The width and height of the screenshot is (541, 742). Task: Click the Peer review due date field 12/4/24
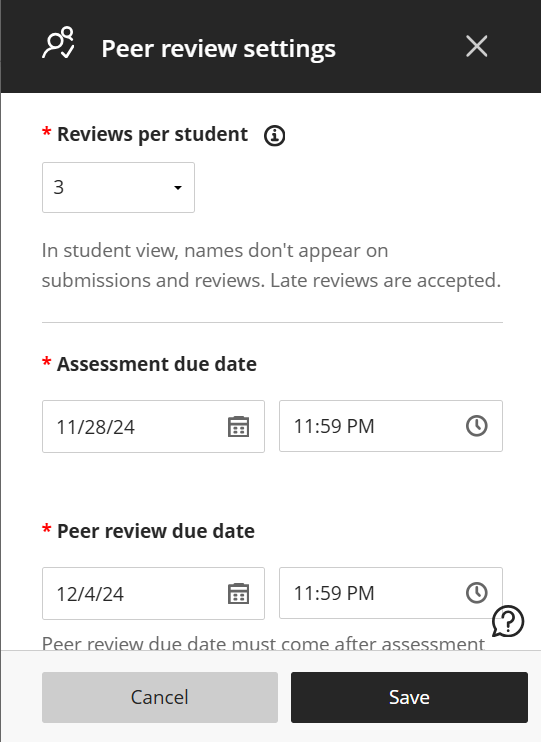pos(153,593)
